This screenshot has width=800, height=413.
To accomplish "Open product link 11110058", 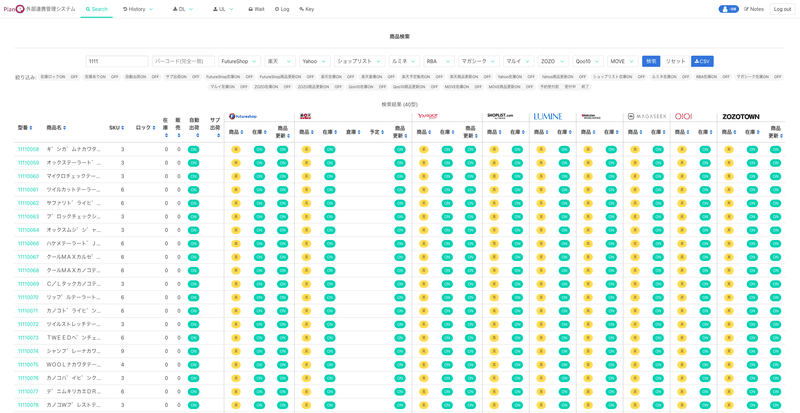I will pos(28,150).
